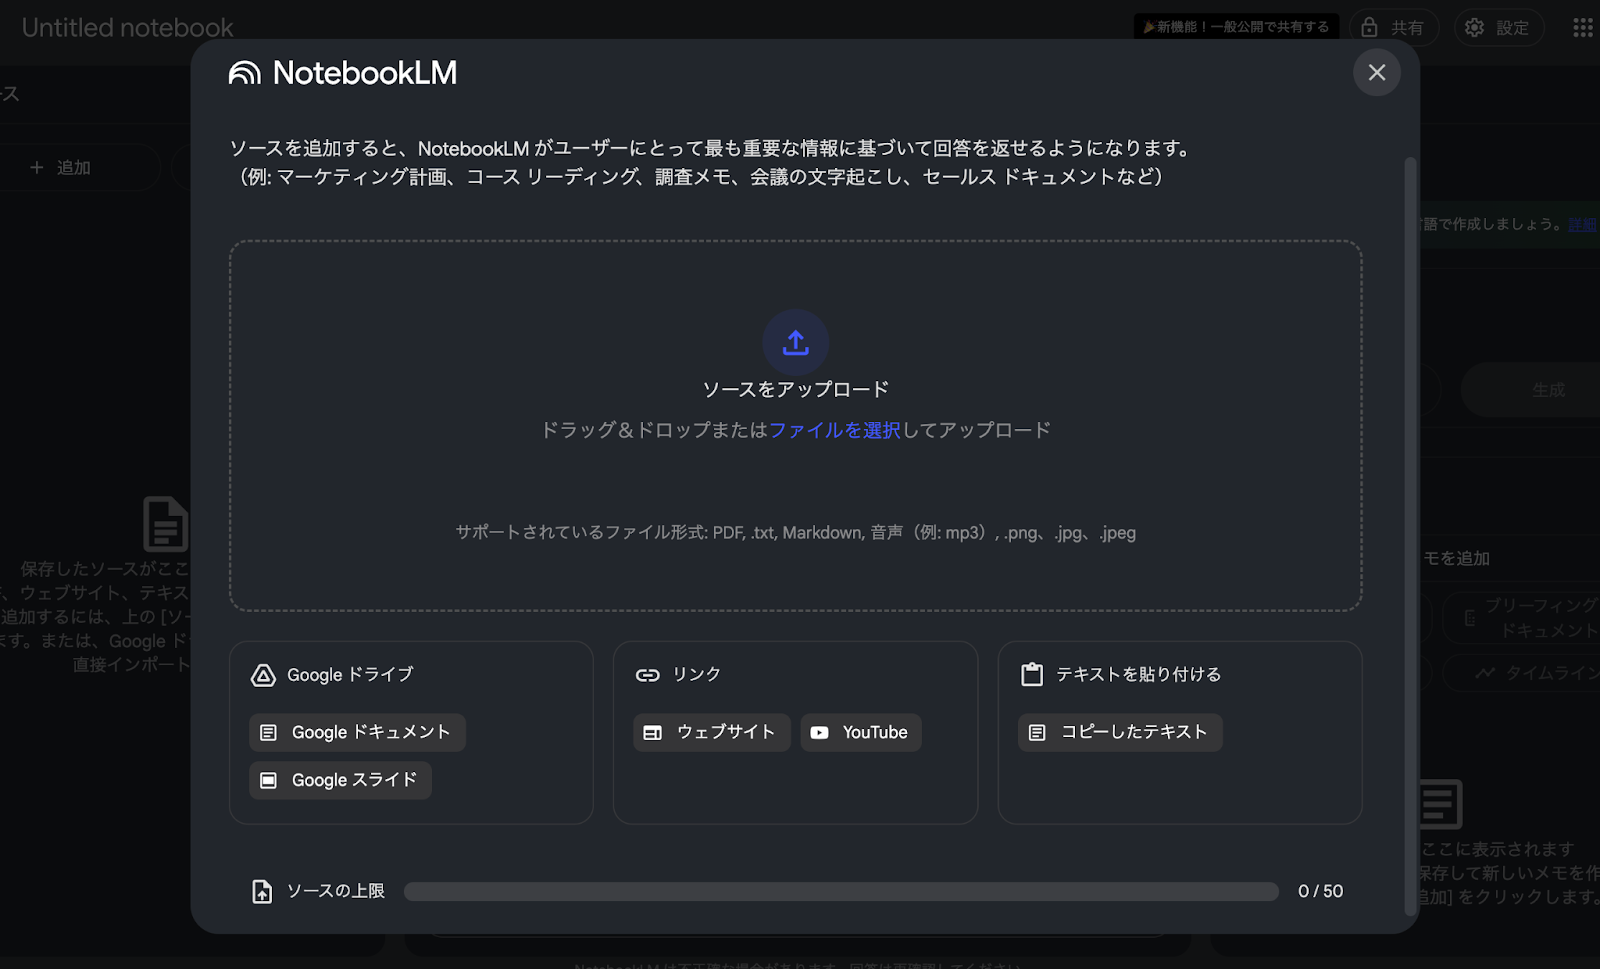Click the NotebookLM logo icon

(245, 73)
